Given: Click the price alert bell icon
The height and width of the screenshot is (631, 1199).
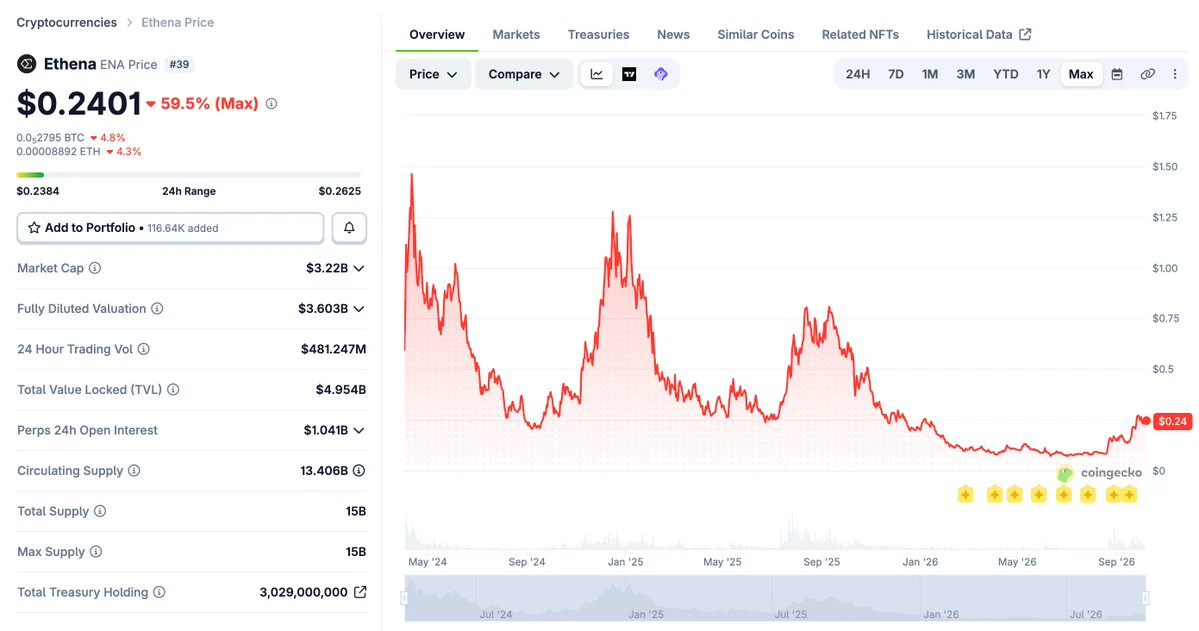Looking at the screenshot, I should 349,228.
